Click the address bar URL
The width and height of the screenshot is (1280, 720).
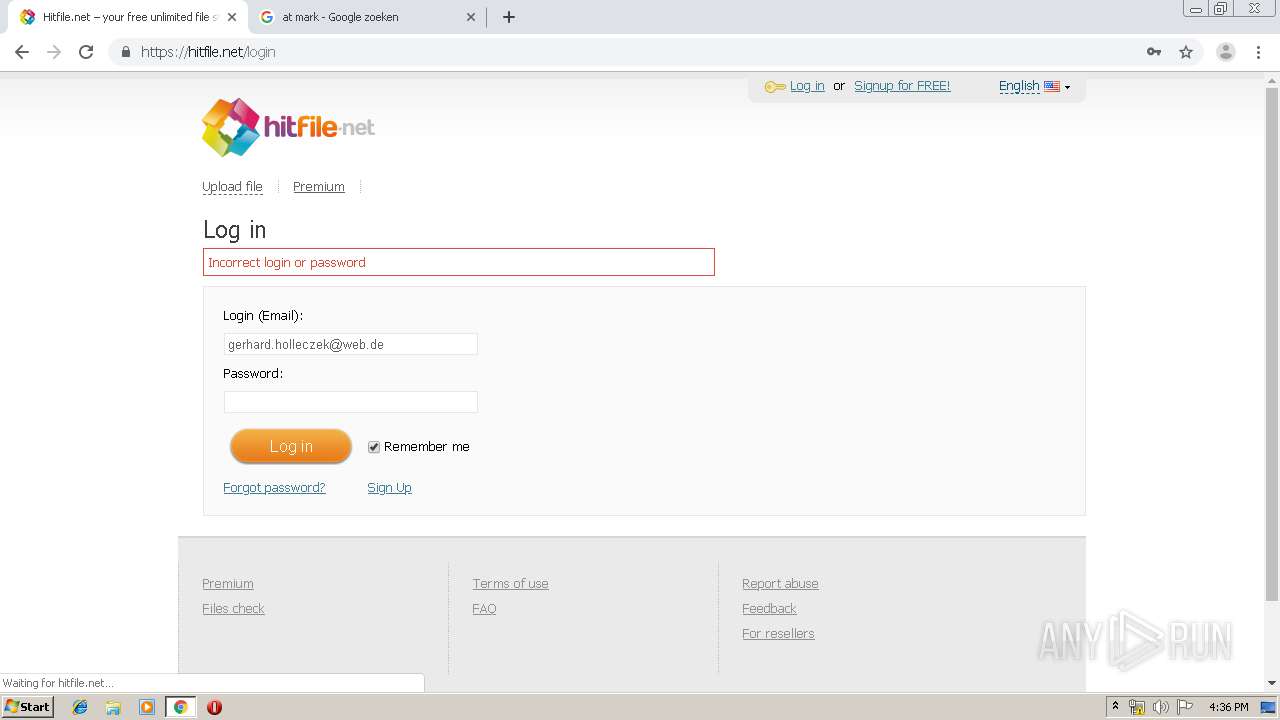coord(208,52)
